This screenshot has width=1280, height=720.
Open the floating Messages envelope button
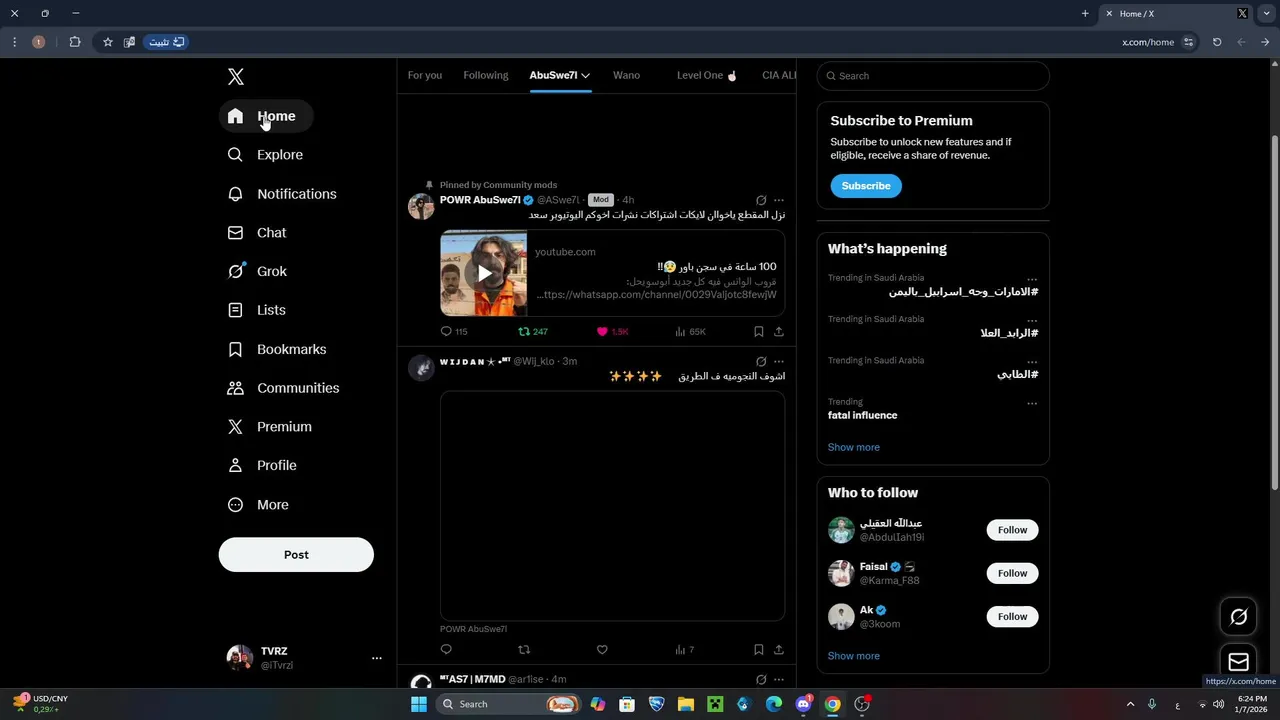pos(1238,662)
